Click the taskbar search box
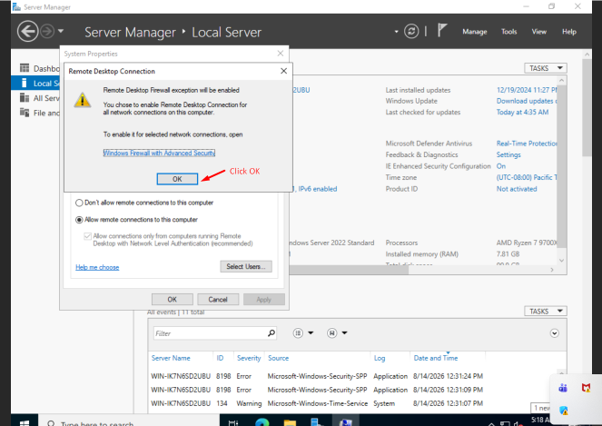The width and height of the screenshot is (602, 426). pyautogui.click(x=129, y=422)
